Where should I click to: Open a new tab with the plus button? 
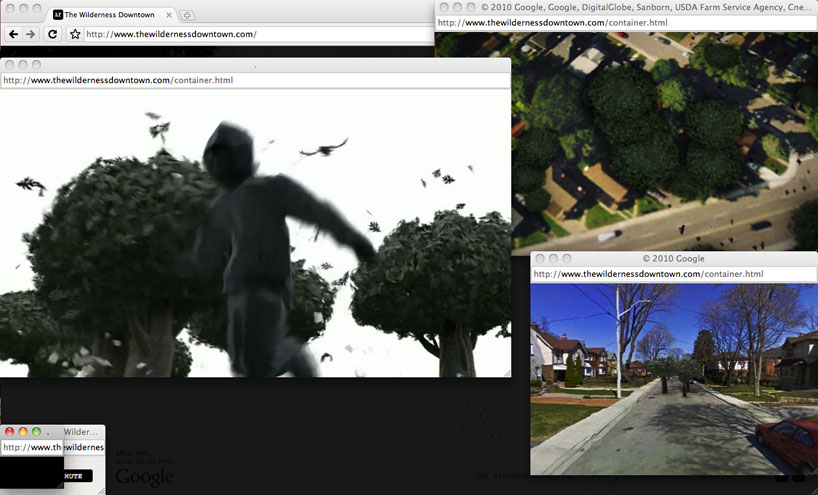point(188,15)
